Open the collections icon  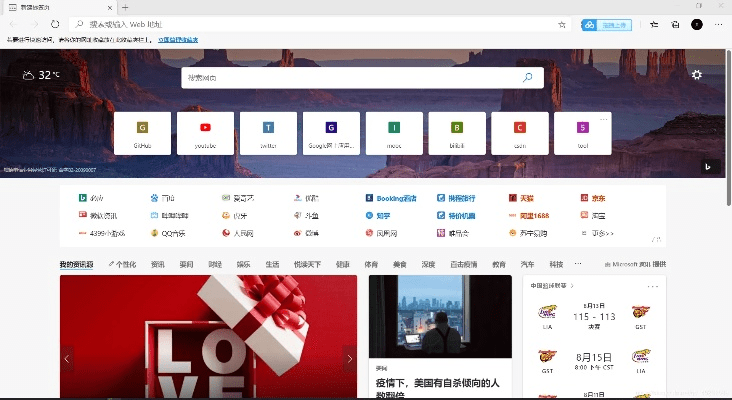coord(676,24)
